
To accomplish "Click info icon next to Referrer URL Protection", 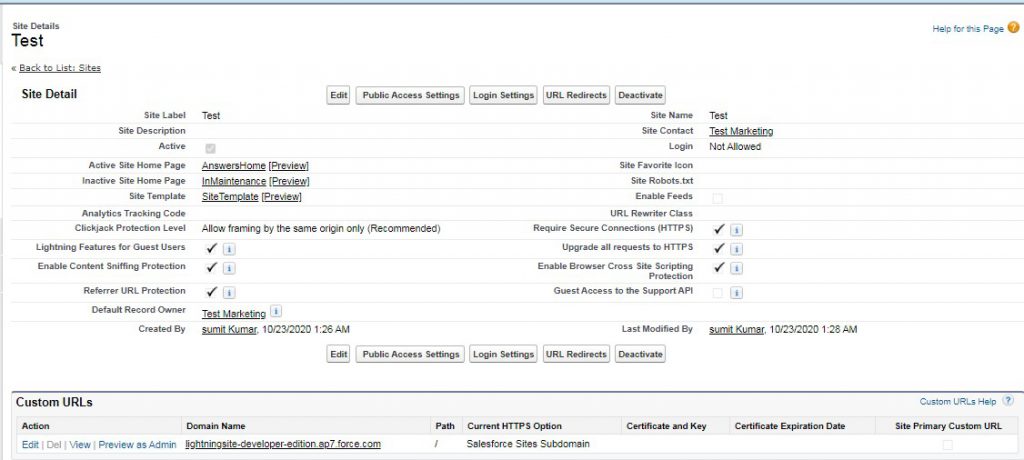I will coord(229,293).
